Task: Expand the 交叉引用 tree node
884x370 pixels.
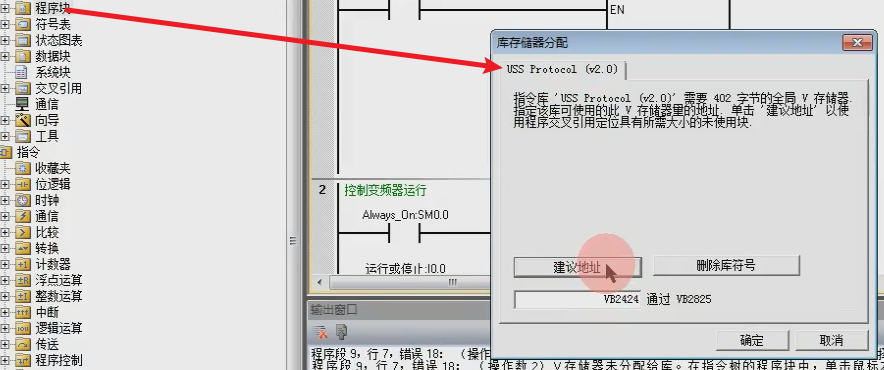Action: point(6,89)
